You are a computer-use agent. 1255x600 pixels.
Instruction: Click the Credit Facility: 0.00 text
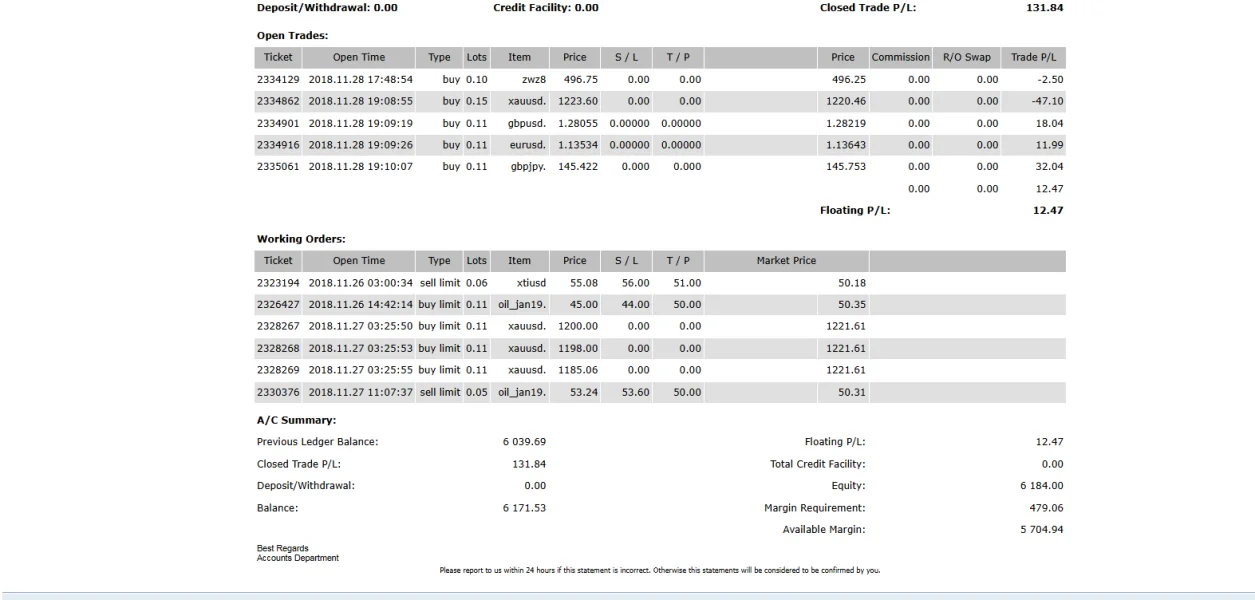click(546, 7)
